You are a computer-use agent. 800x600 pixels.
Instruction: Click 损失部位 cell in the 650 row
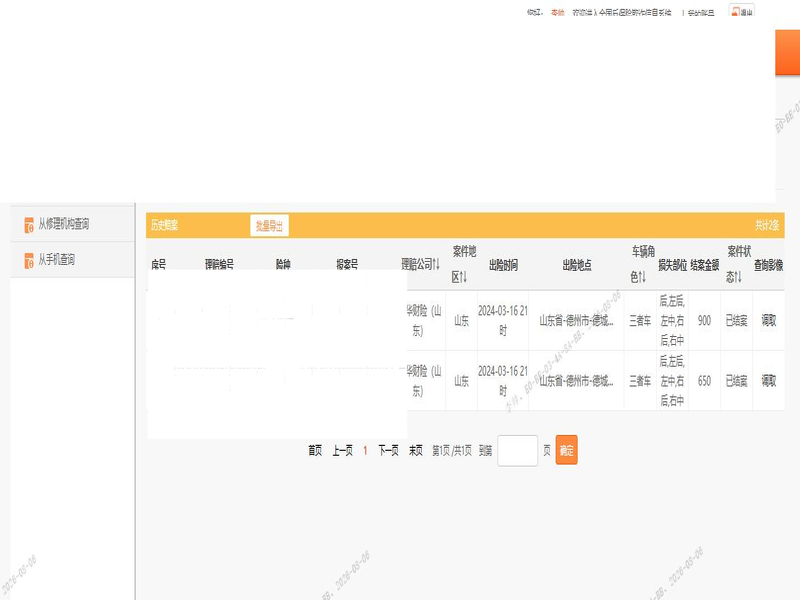click(672, 381)
